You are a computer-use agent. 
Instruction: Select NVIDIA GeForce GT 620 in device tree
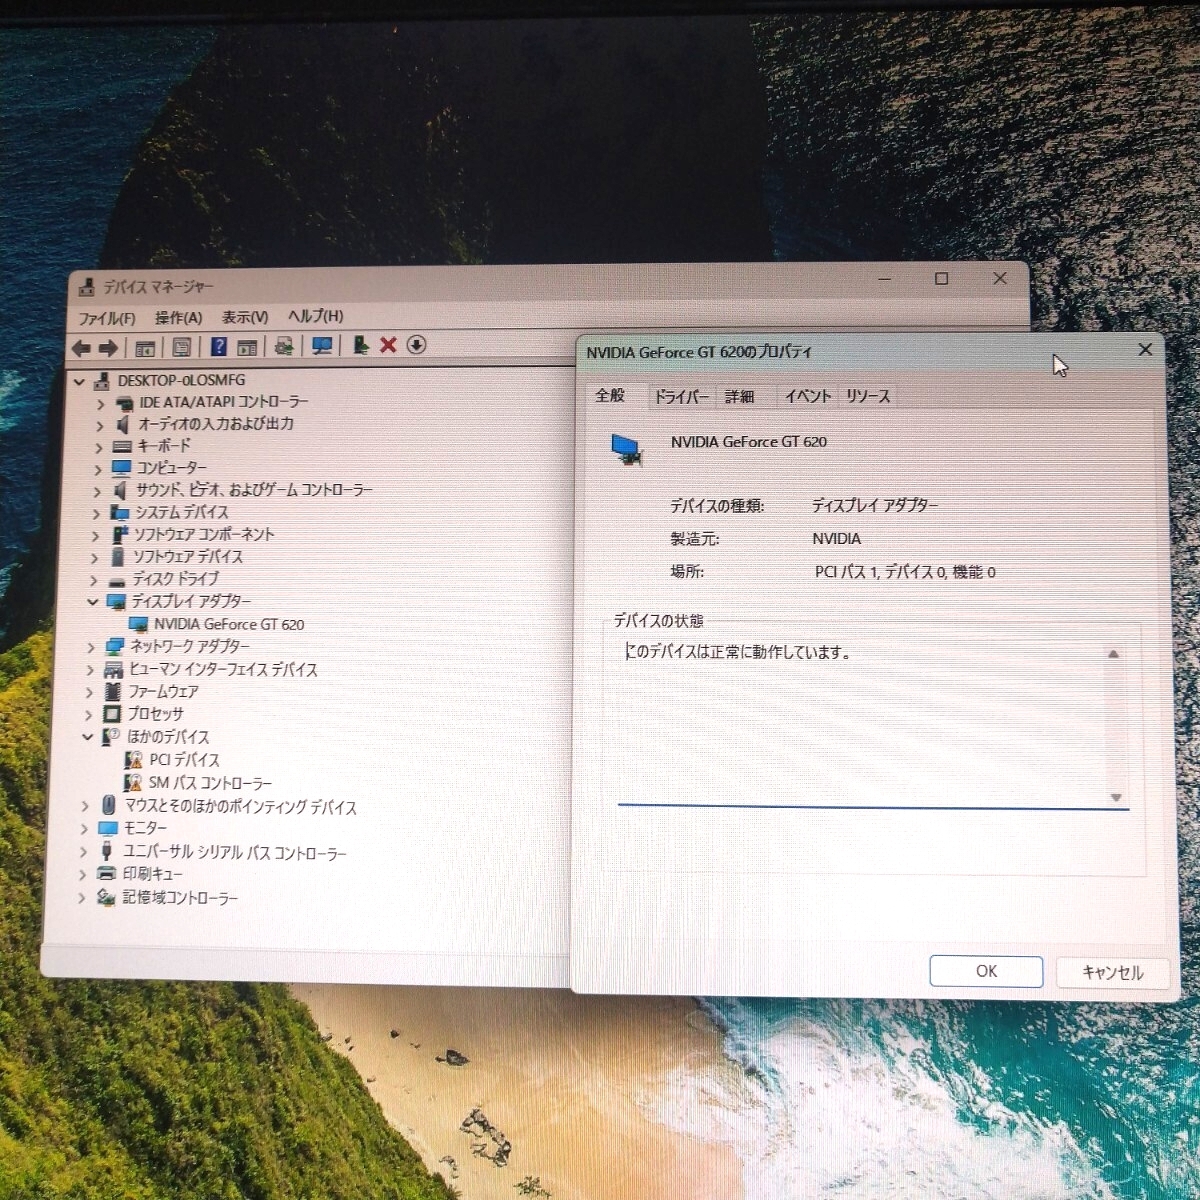[230, 623]
